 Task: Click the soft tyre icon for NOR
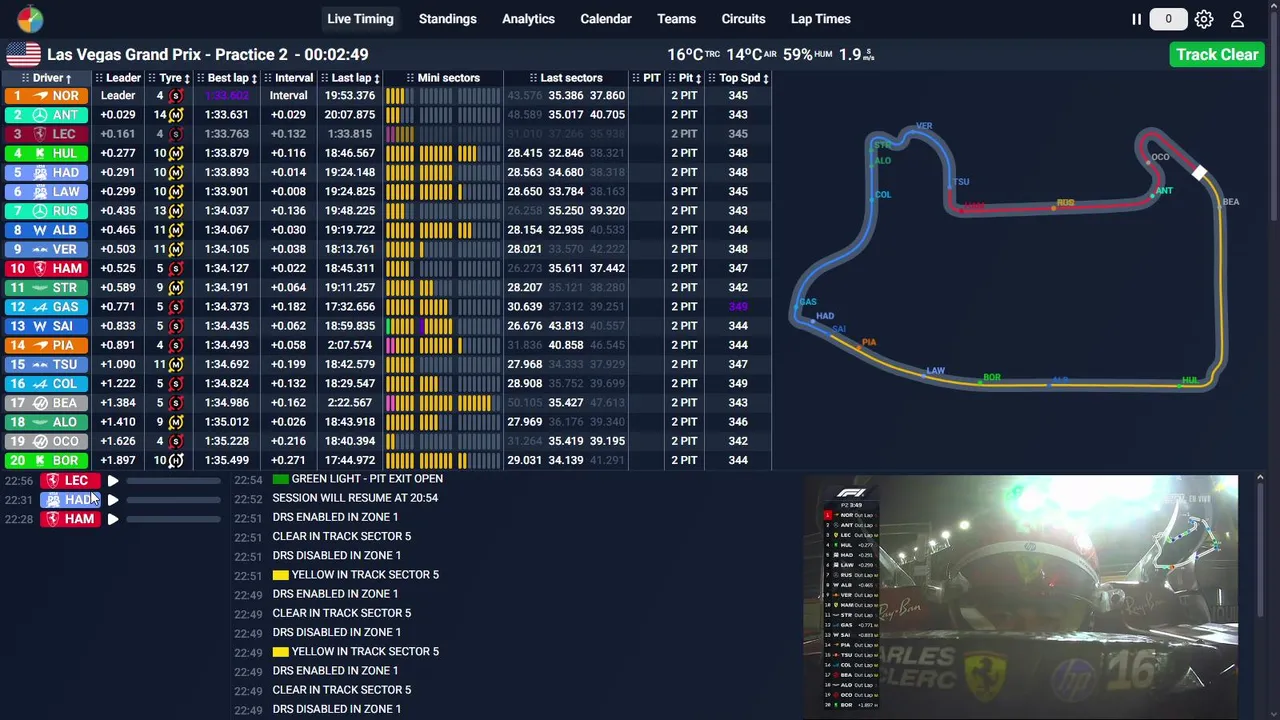coord(175,96)
